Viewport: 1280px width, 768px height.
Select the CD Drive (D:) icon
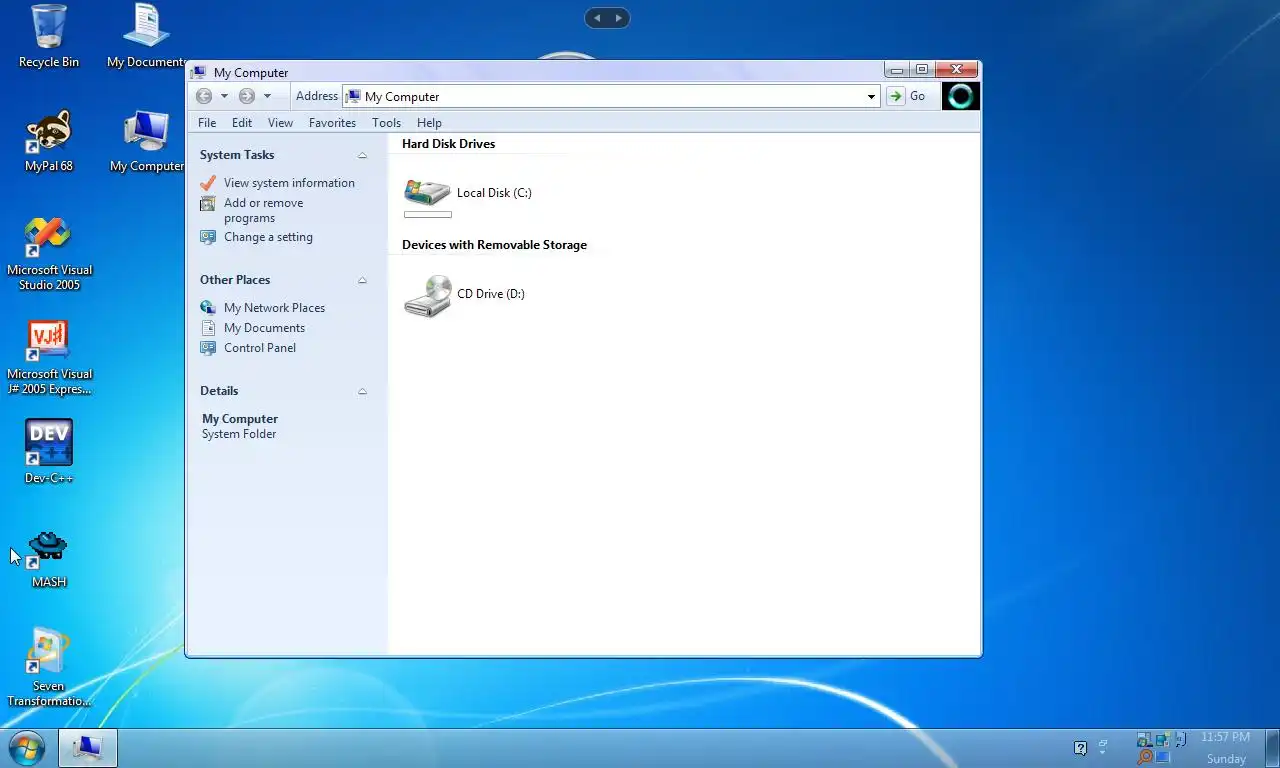point(428,296)
